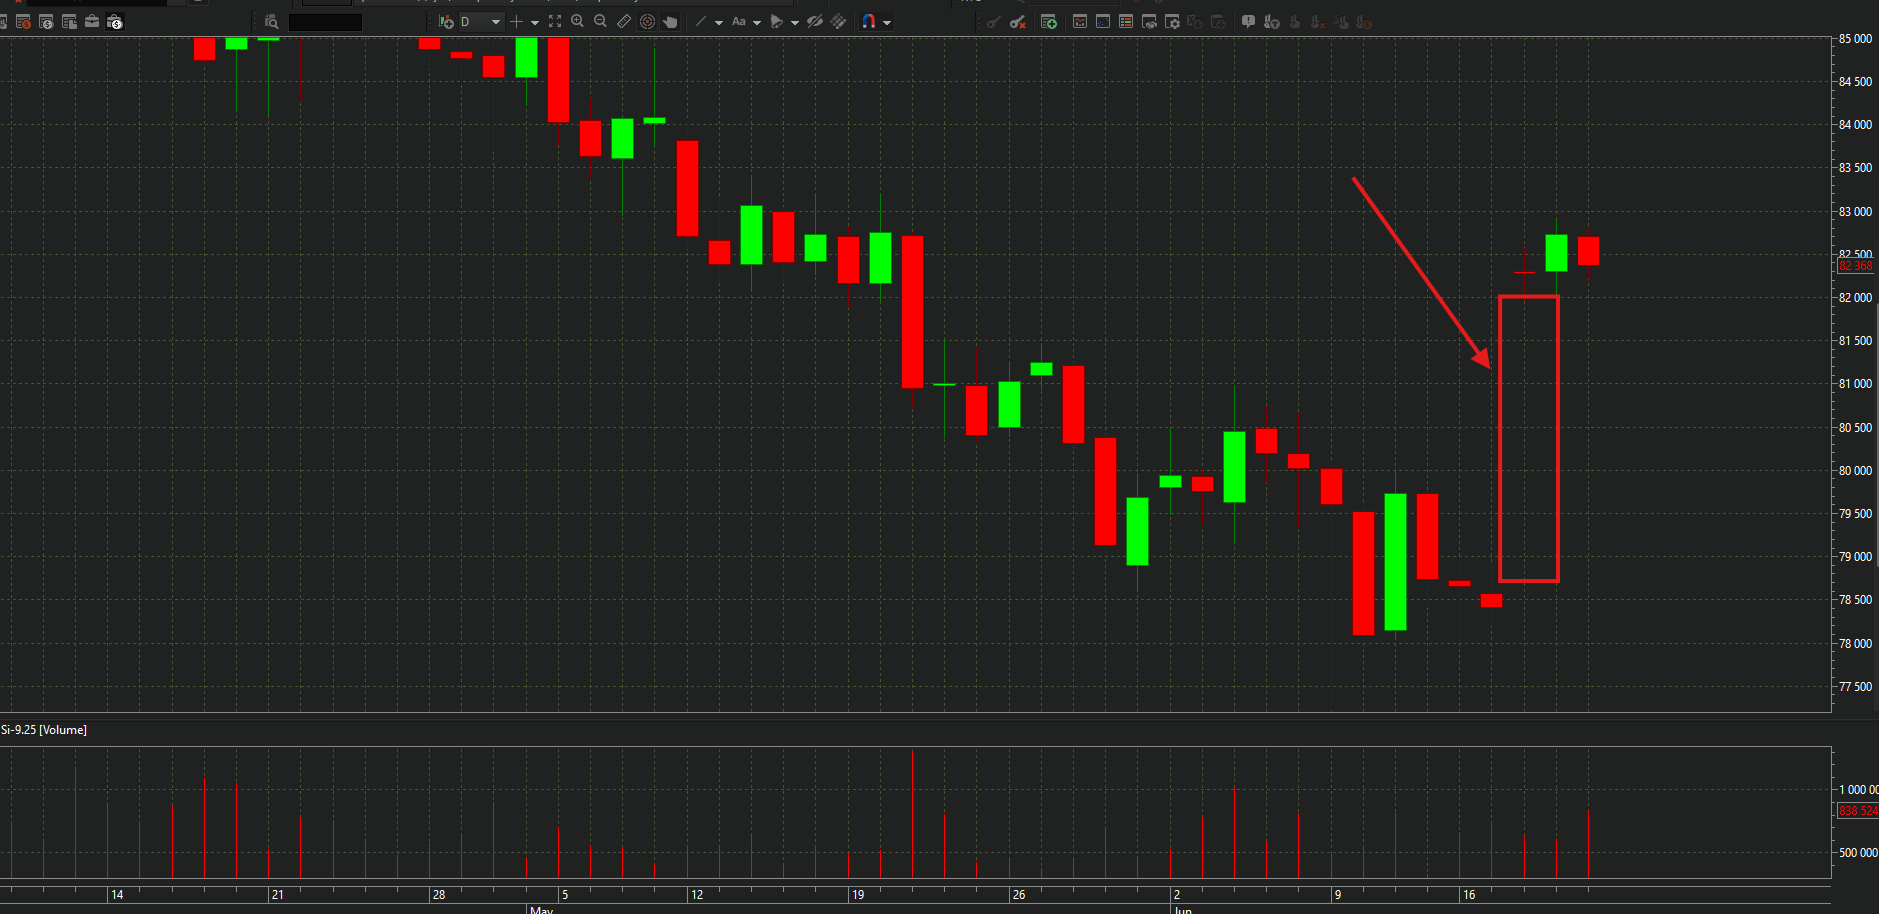Select the ruler measure tool
1879x914 pixels.
pyautogui.click(x=624, y=21)
